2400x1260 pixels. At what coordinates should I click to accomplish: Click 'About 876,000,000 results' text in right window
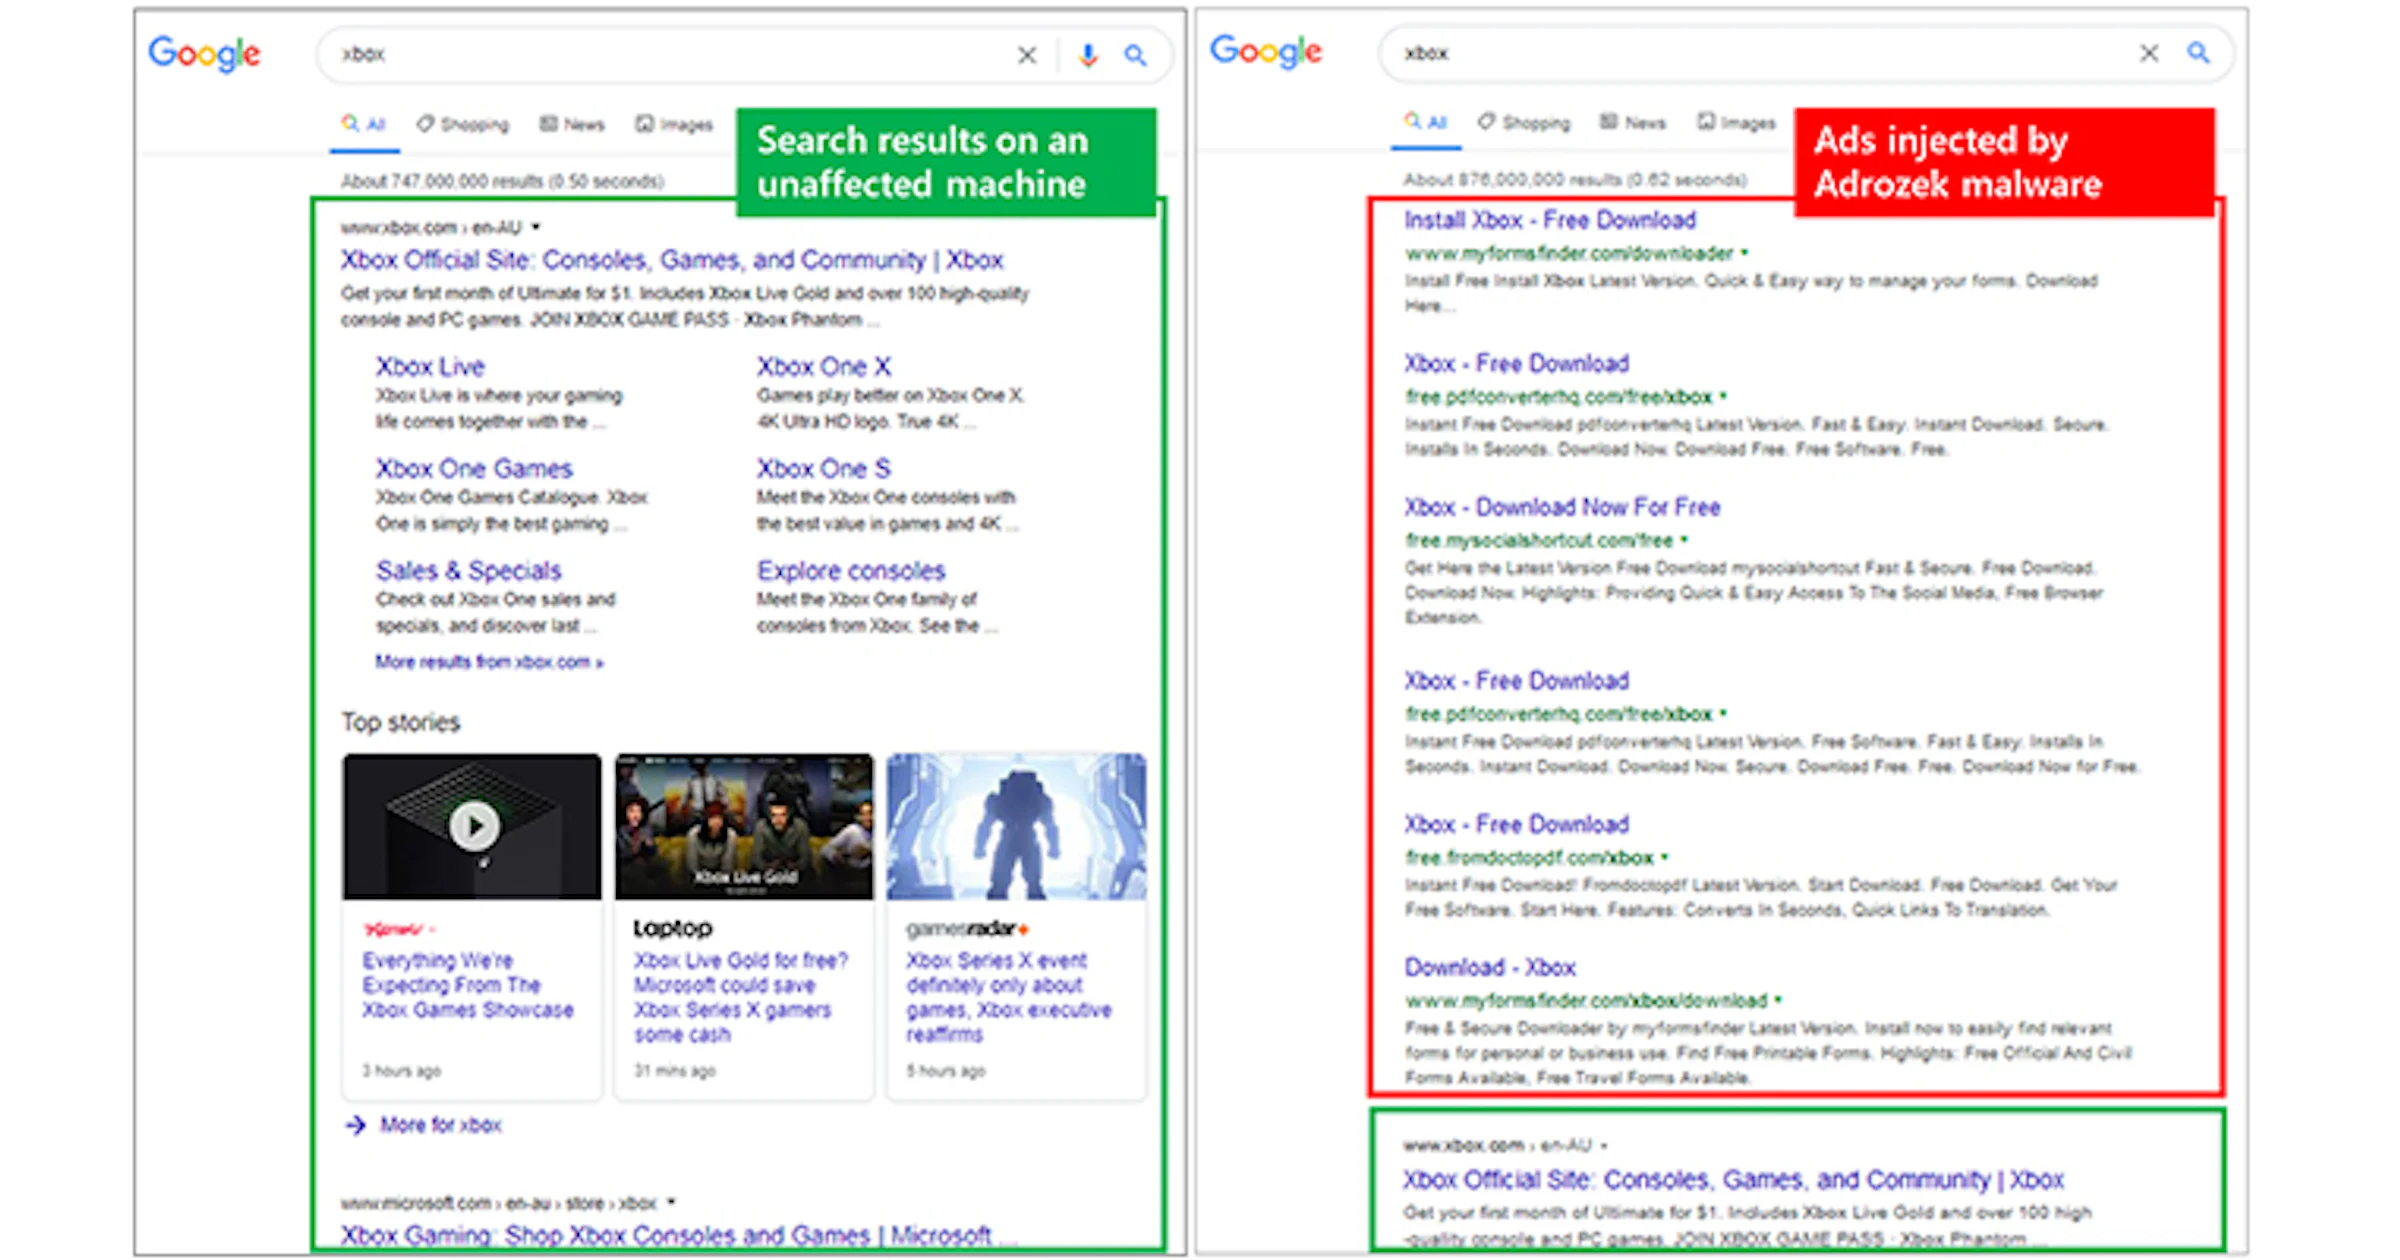point(1575,180)
